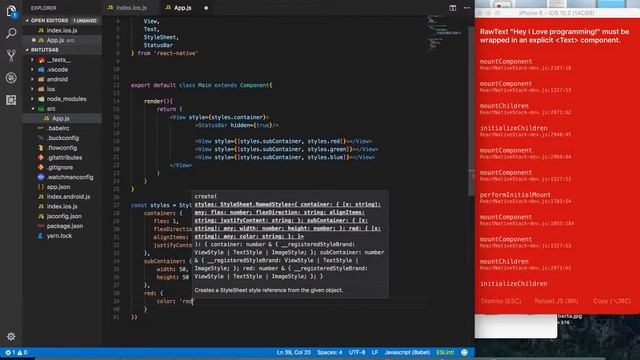Click the Ln 39, Col 20 status entry

[293, 352]
